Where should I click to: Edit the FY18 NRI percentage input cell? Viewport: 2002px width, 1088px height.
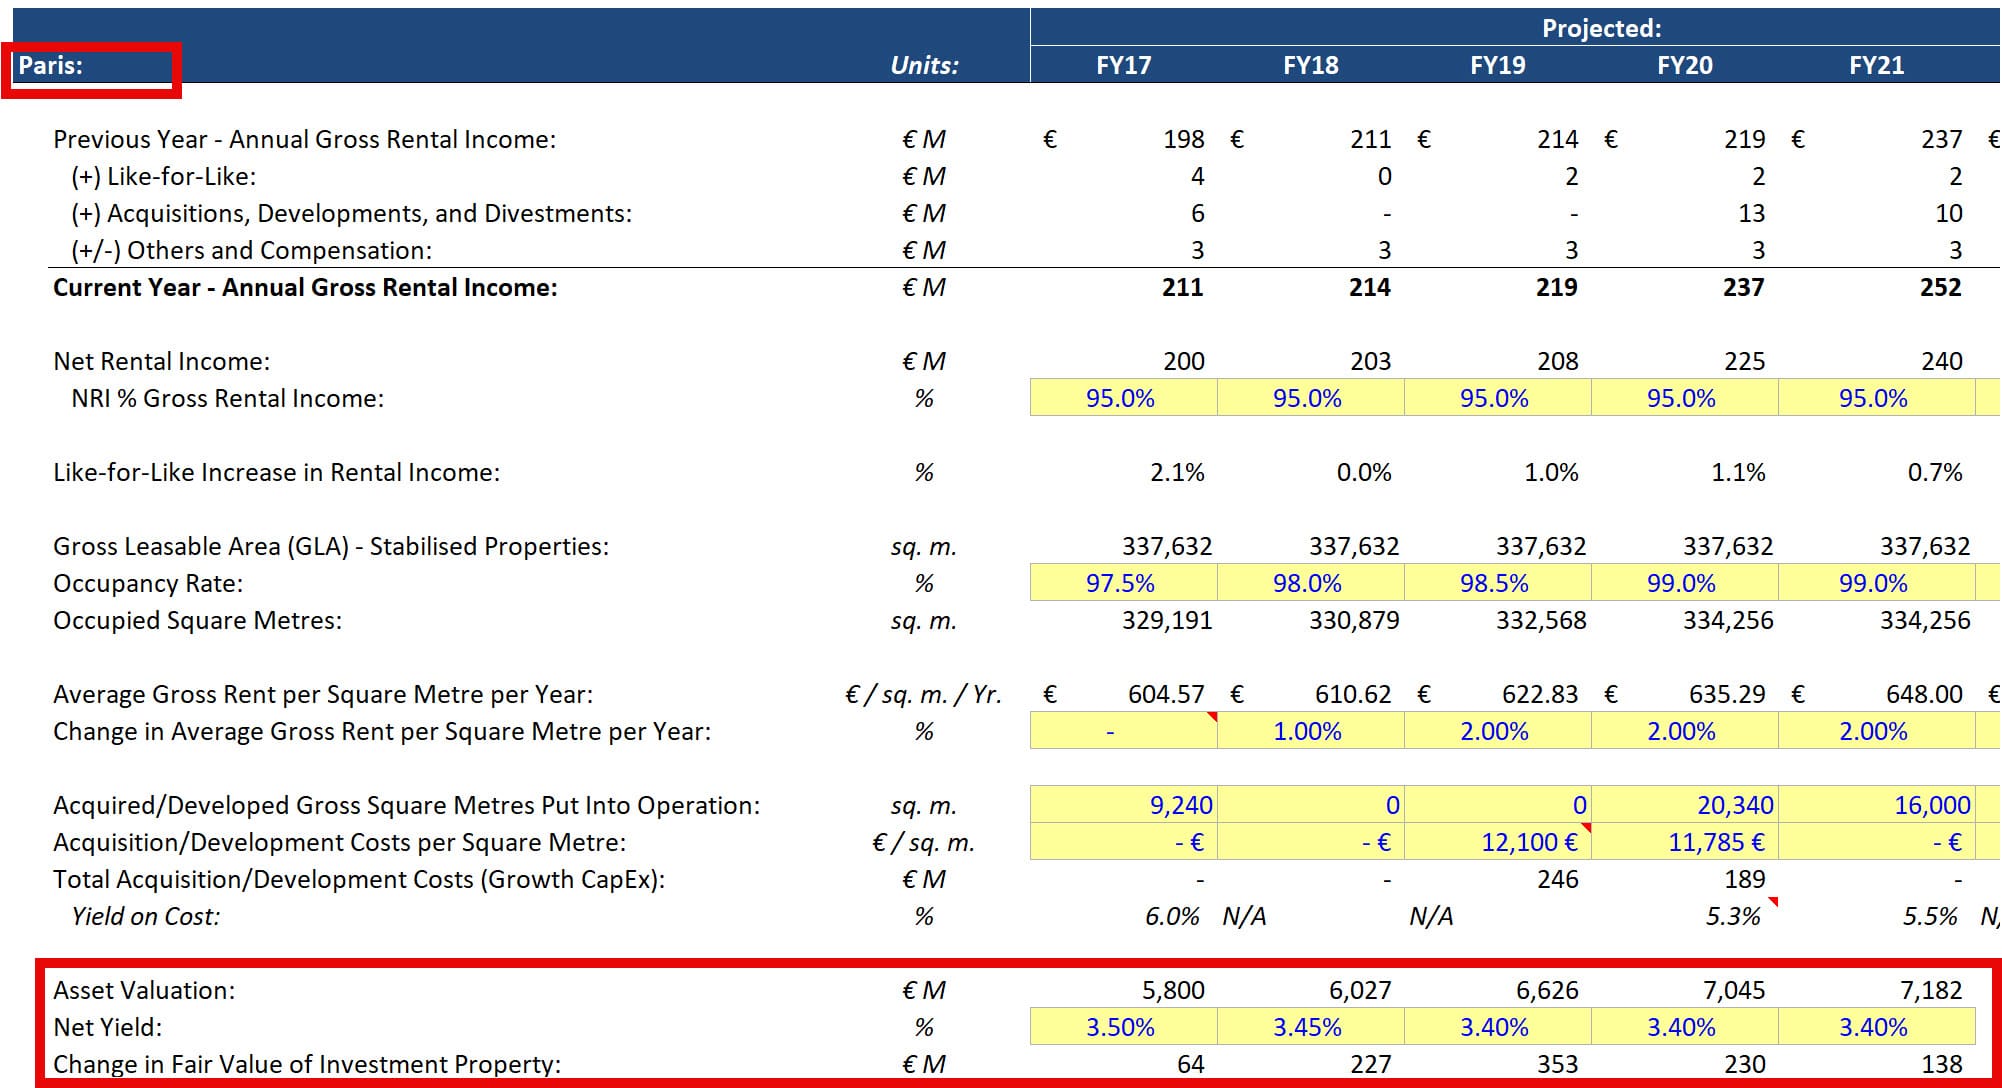(1310, 397)
